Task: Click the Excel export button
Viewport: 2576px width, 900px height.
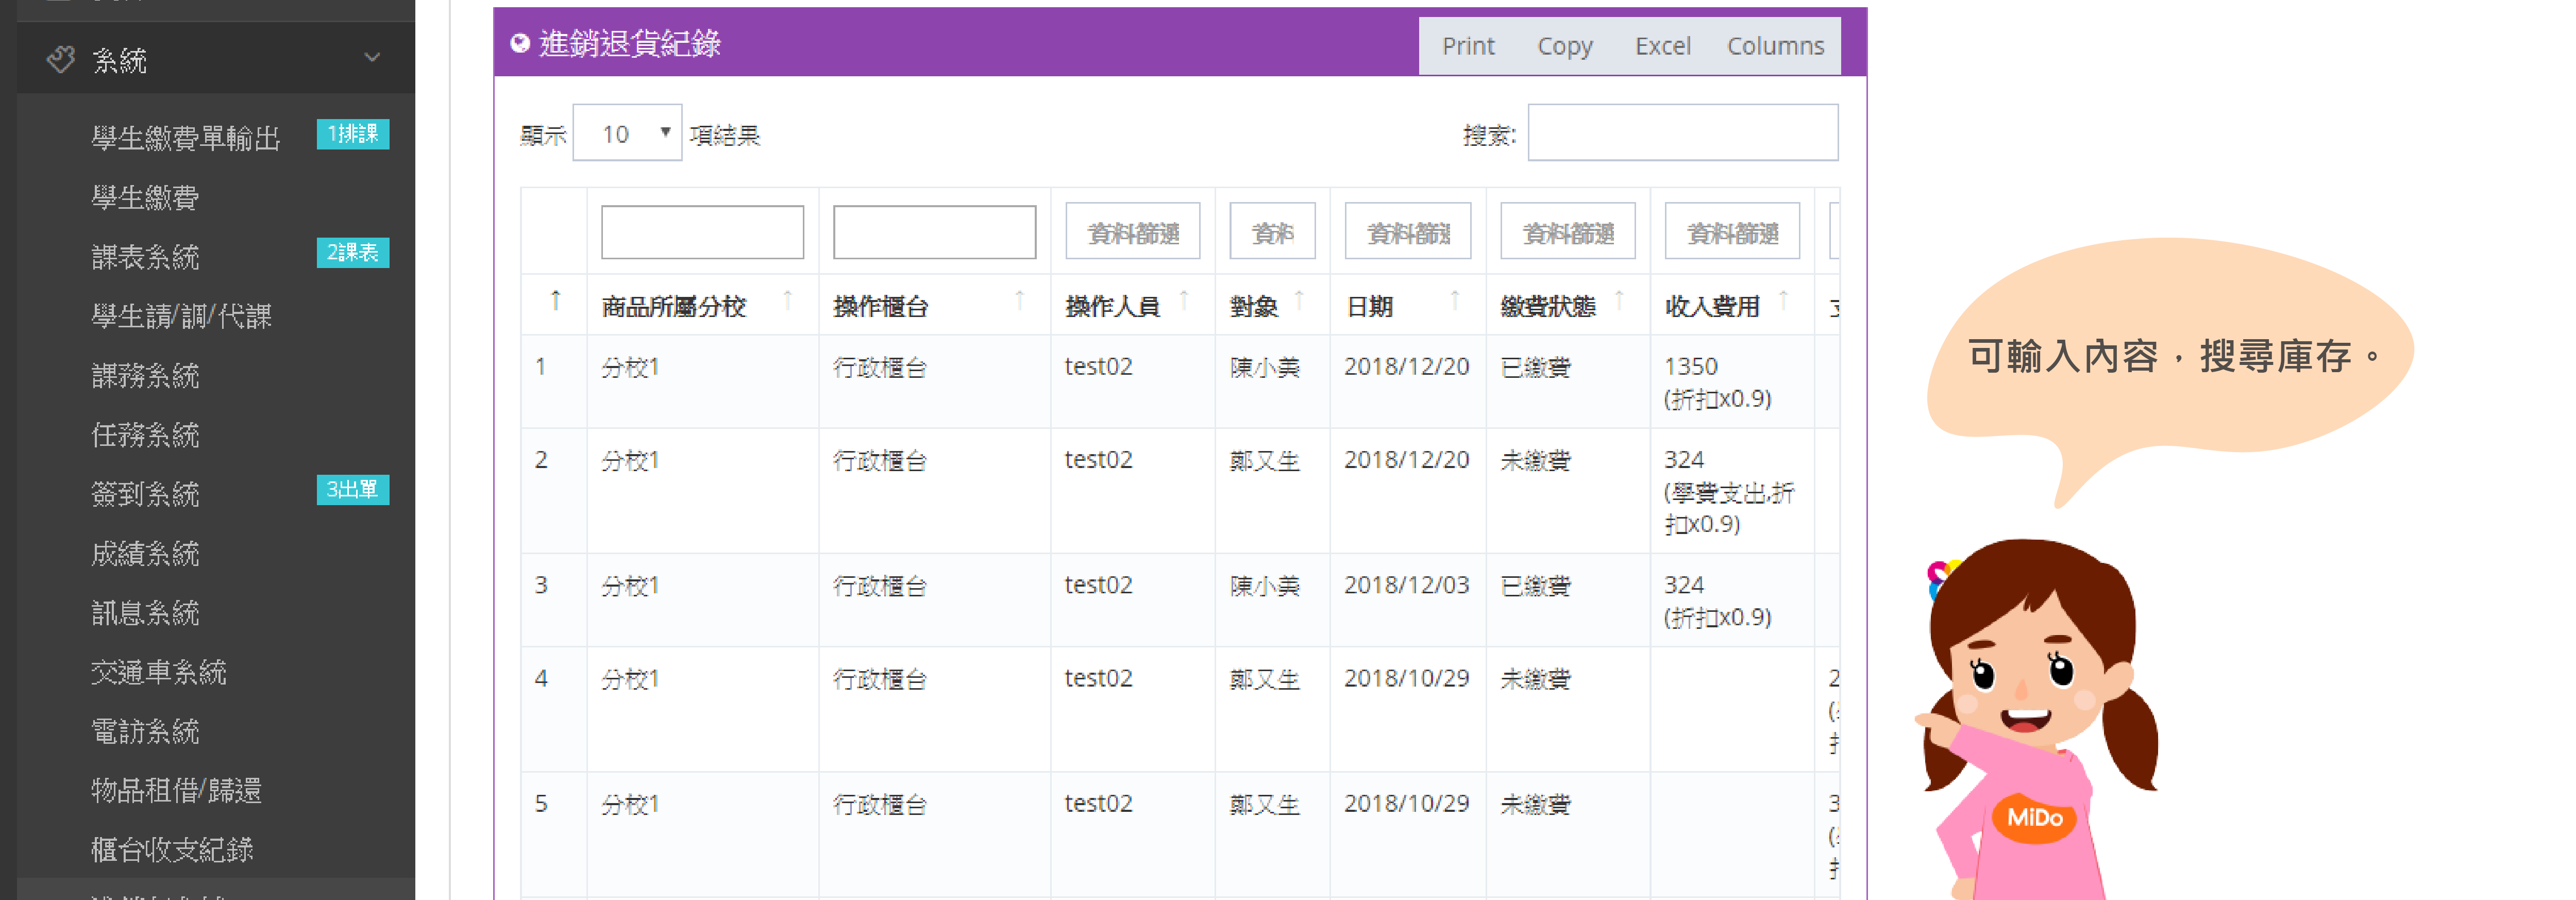Action: [1662, 46]
